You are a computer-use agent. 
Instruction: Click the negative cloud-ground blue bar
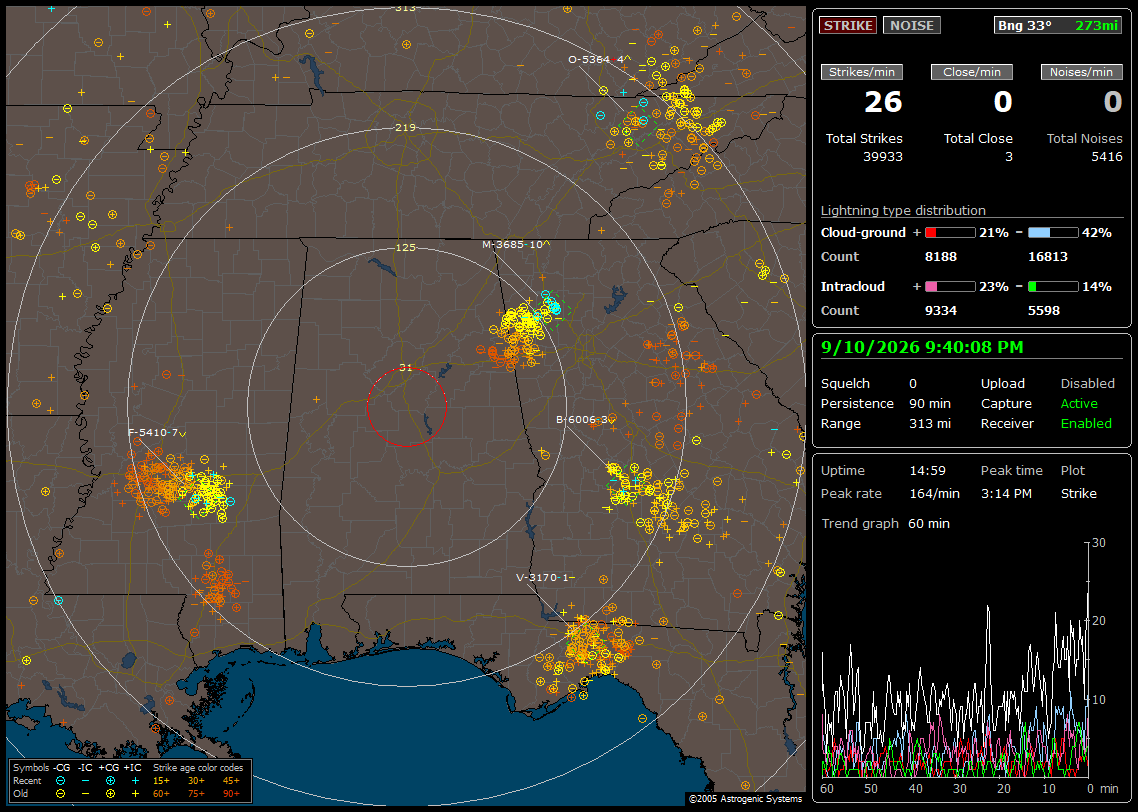tap(1053, 233)
